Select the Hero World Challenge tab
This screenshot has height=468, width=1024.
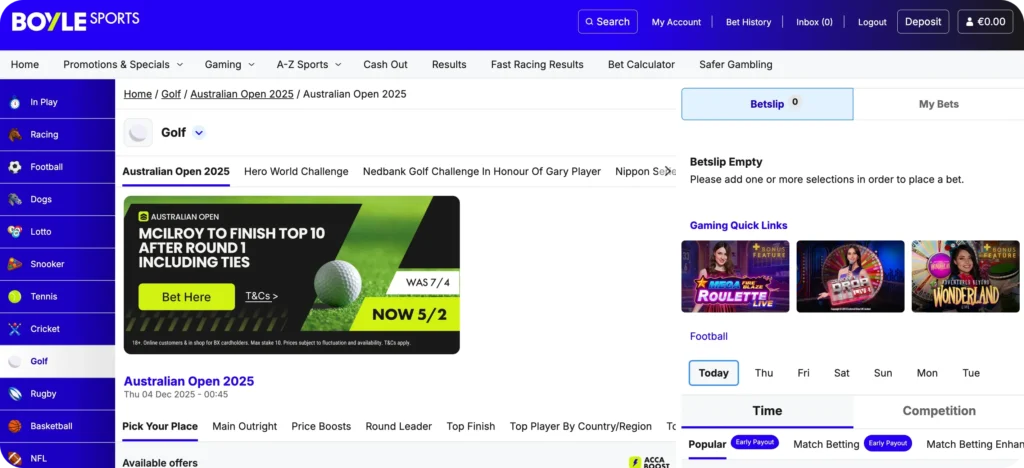click(296, 172)
